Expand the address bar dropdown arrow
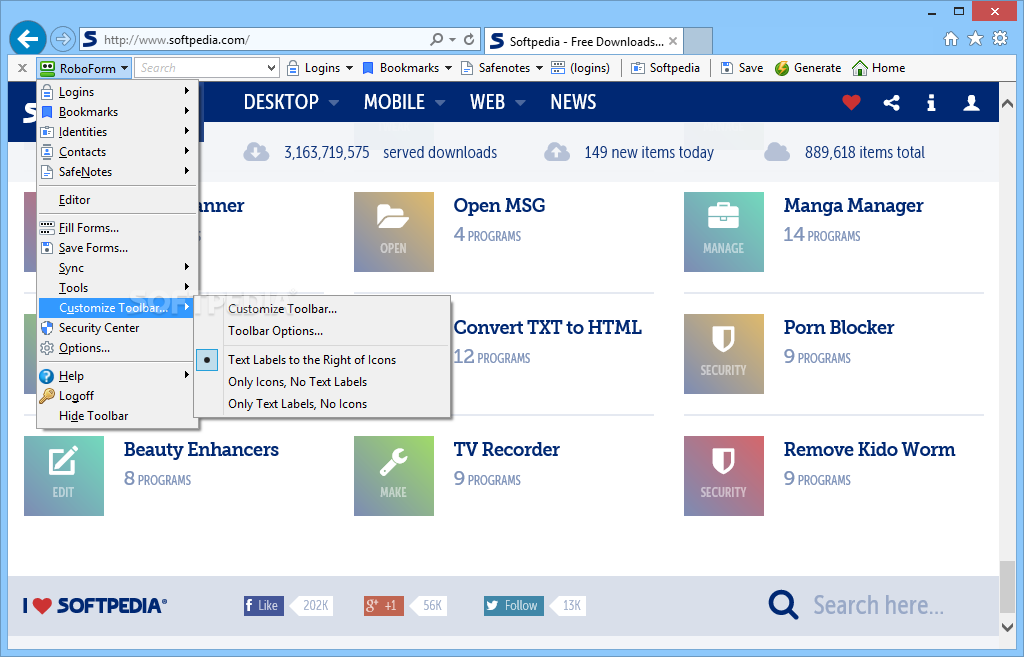1024x657 pixels. point(452,39)
